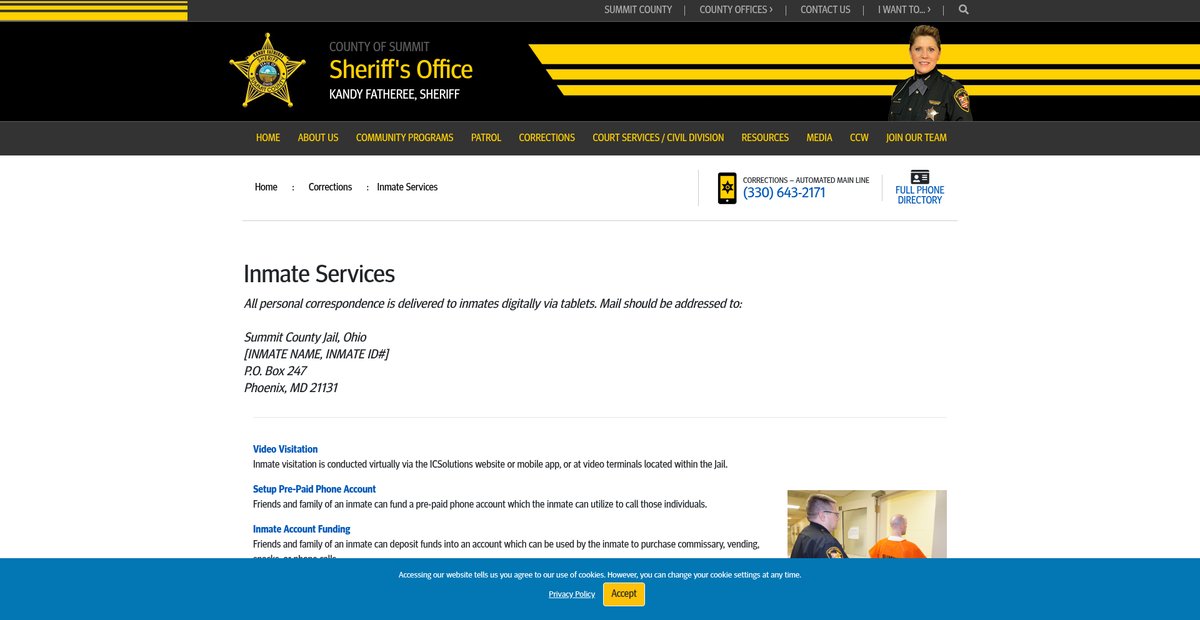Viewport: 1200px width, 620px height.
Task: Click the 'P.O. Box 247' address line
Action: coord(275,371)
